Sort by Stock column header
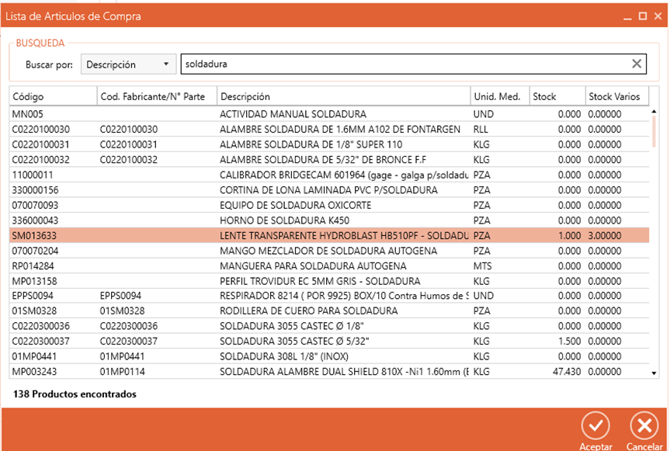 point(557,97)
